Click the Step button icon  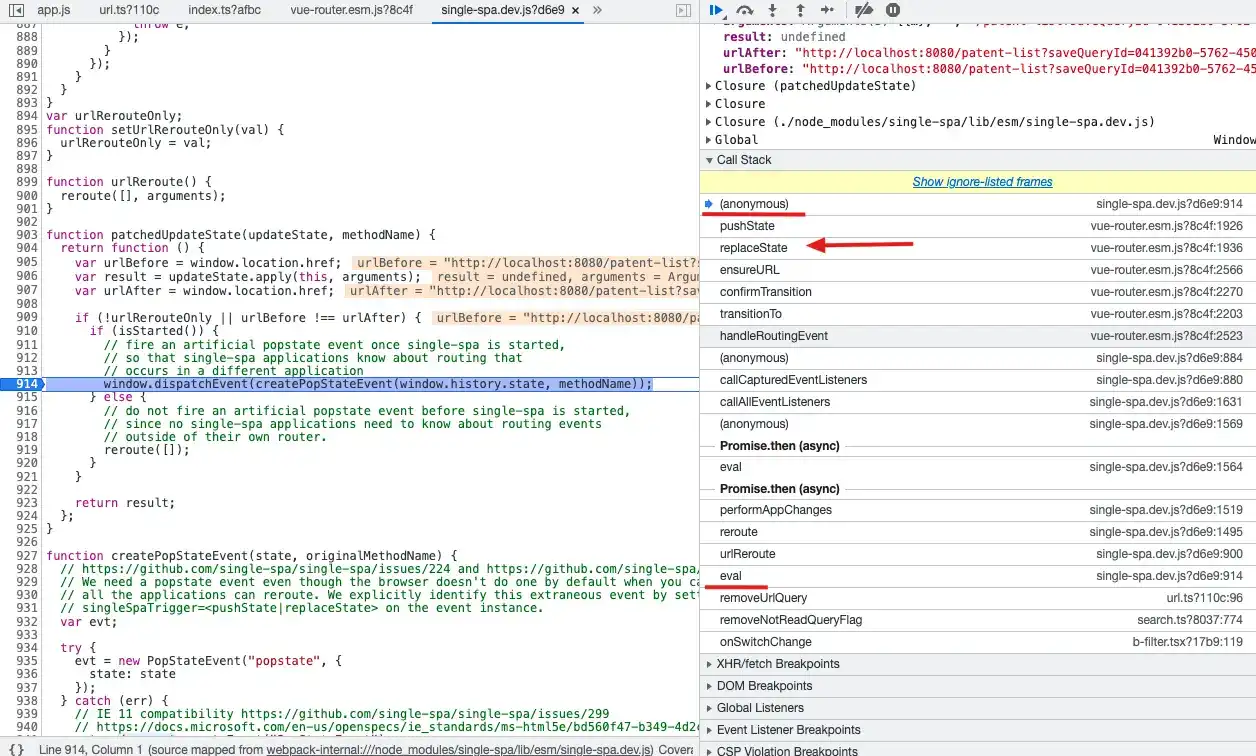pyautogui.click(x=827, y=10)
